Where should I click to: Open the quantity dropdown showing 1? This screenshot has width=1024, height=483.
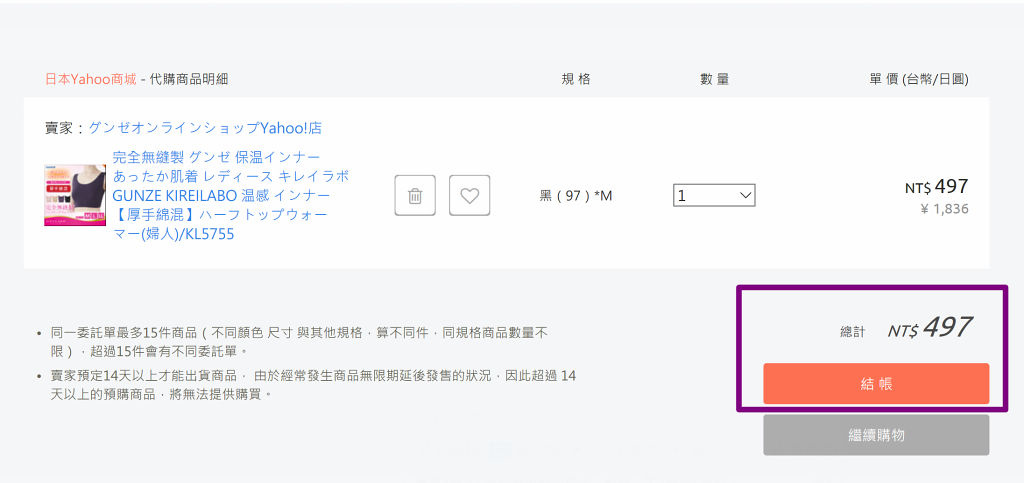pos(714,195)
